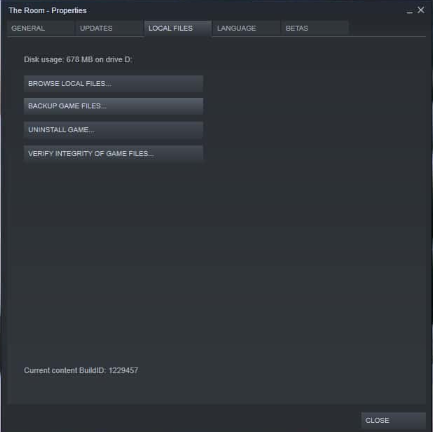
Task: Go to the Language tab
Action: [246, 28]
